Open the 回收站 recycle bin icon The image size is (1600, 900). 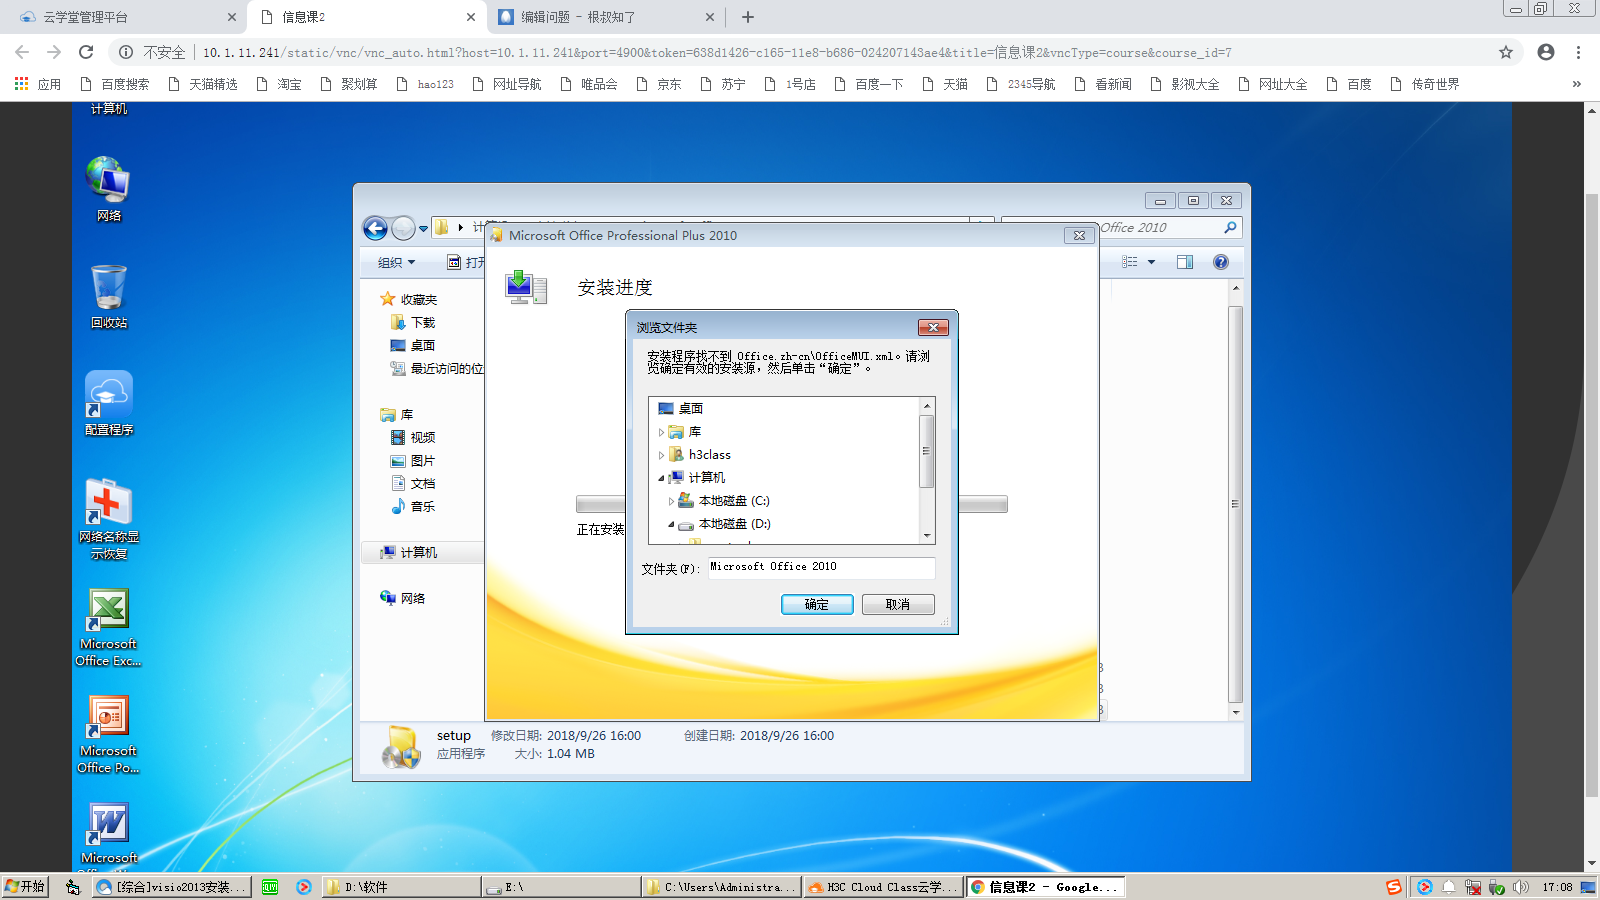108,296
